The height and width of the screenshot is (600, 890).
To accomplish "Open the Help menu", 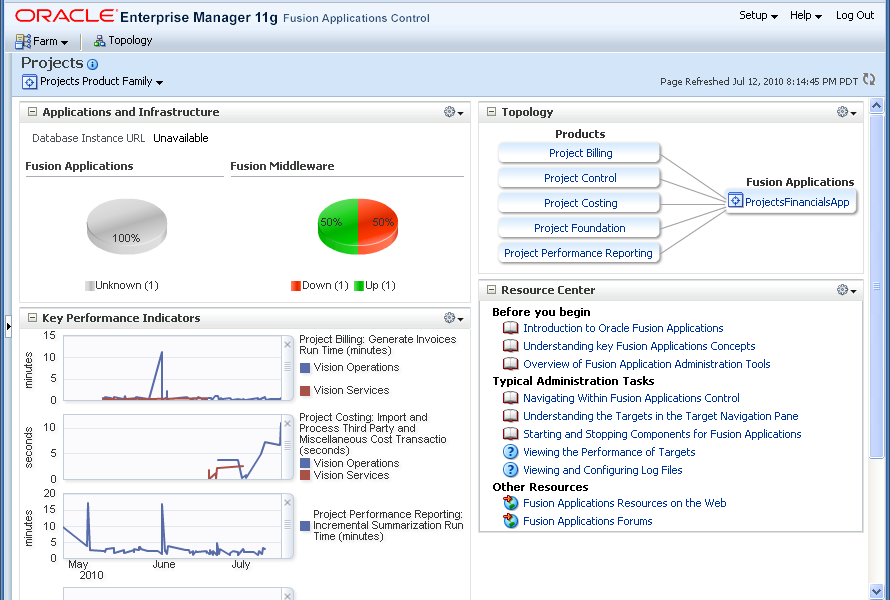I will (805, 15).
